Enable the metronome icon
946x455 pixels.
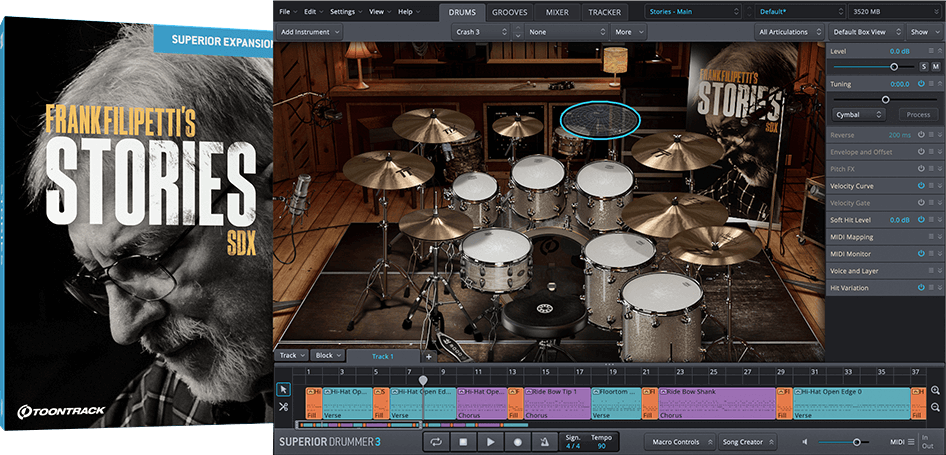[544, 441]
